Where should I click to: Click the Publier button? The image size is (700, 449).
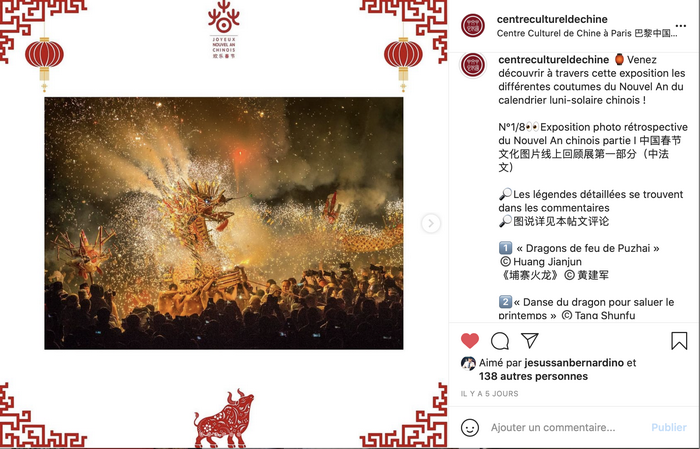[669, 428]
